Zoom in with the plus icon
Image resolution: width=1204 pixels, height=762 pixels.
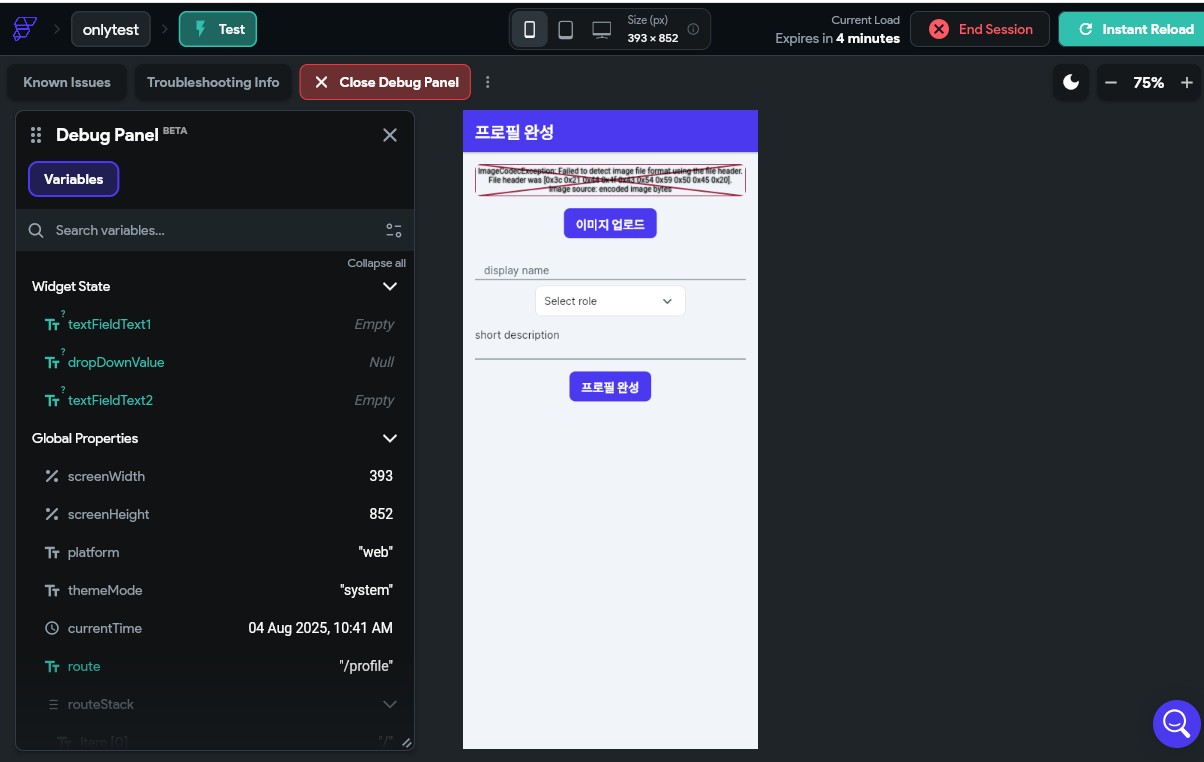(1187, 83)
